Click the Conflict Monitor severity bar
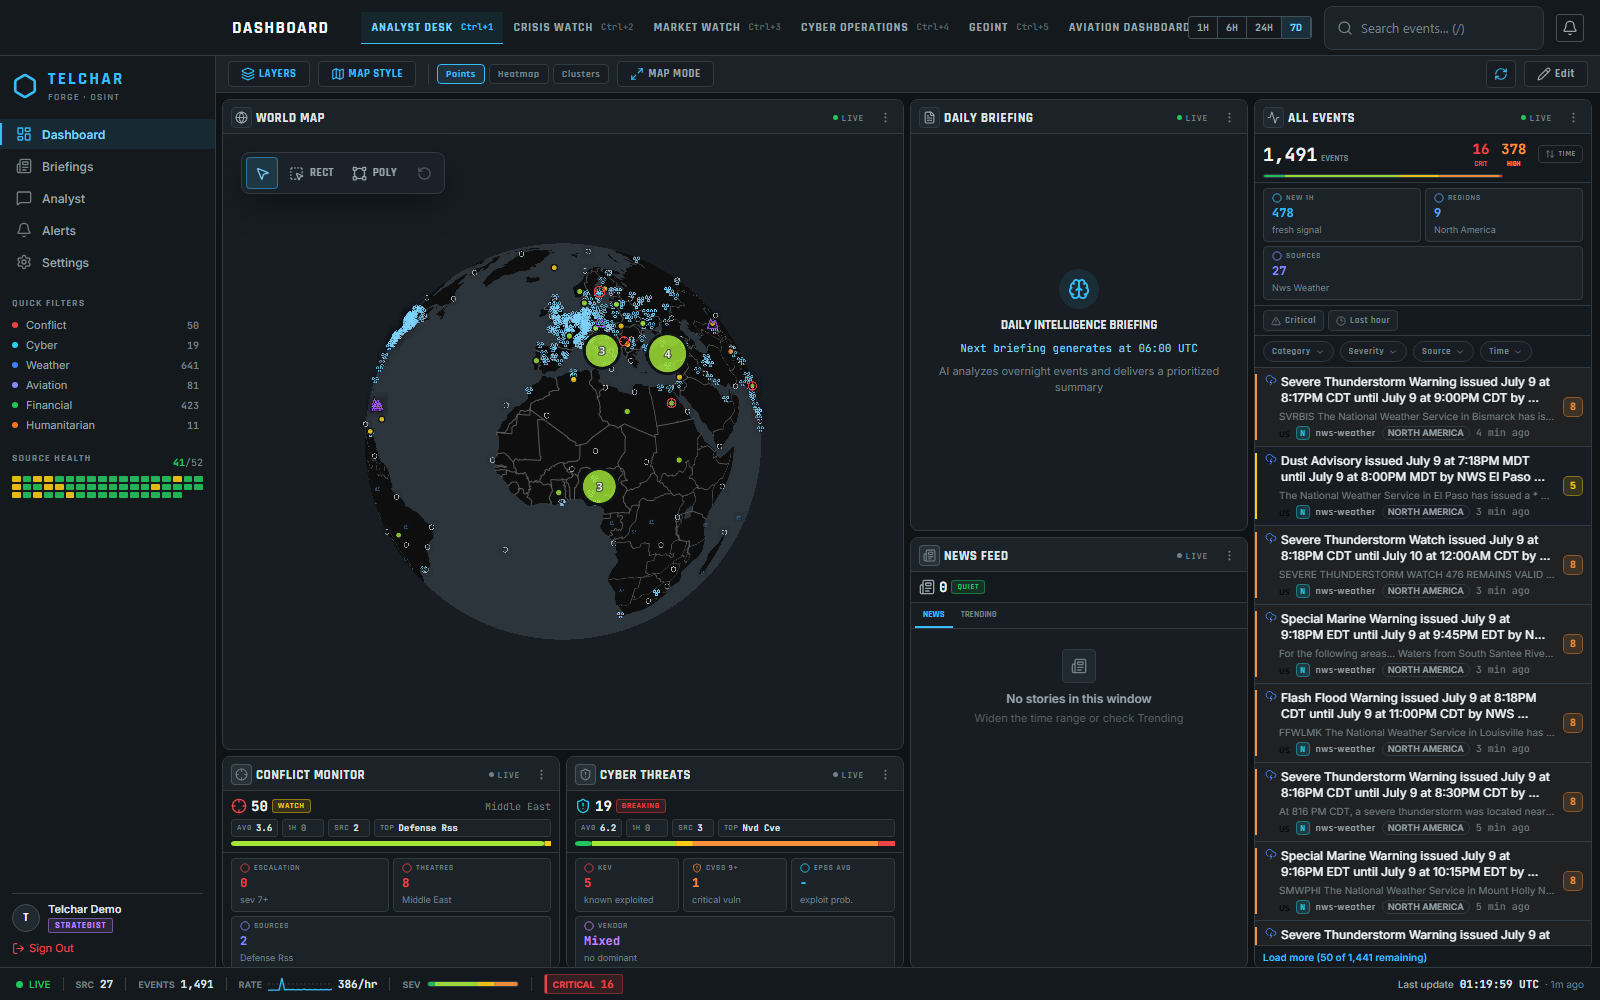Screen dimensions: 1600x1000 click(x=391, y=844)
